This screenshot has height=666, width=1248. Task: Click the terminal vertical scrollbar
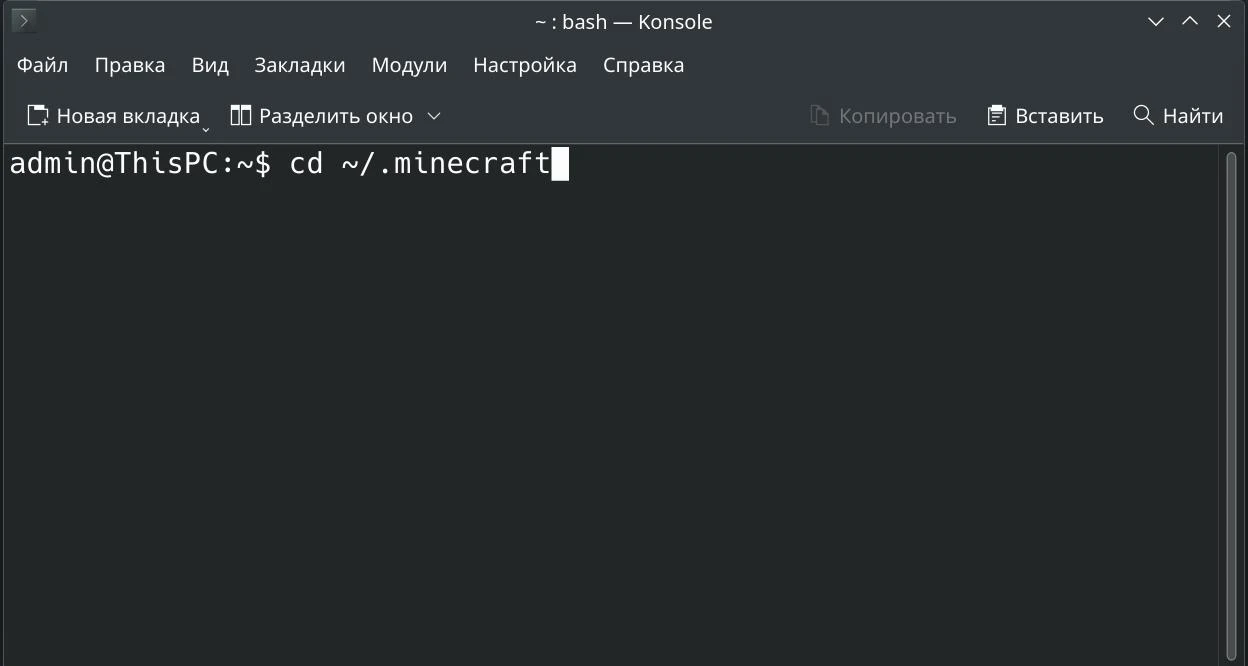click(1232, 405)
